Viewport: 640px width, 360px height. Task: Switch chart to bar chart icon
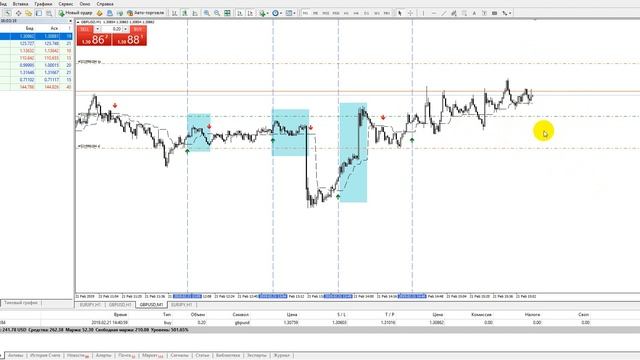point(174,13)
